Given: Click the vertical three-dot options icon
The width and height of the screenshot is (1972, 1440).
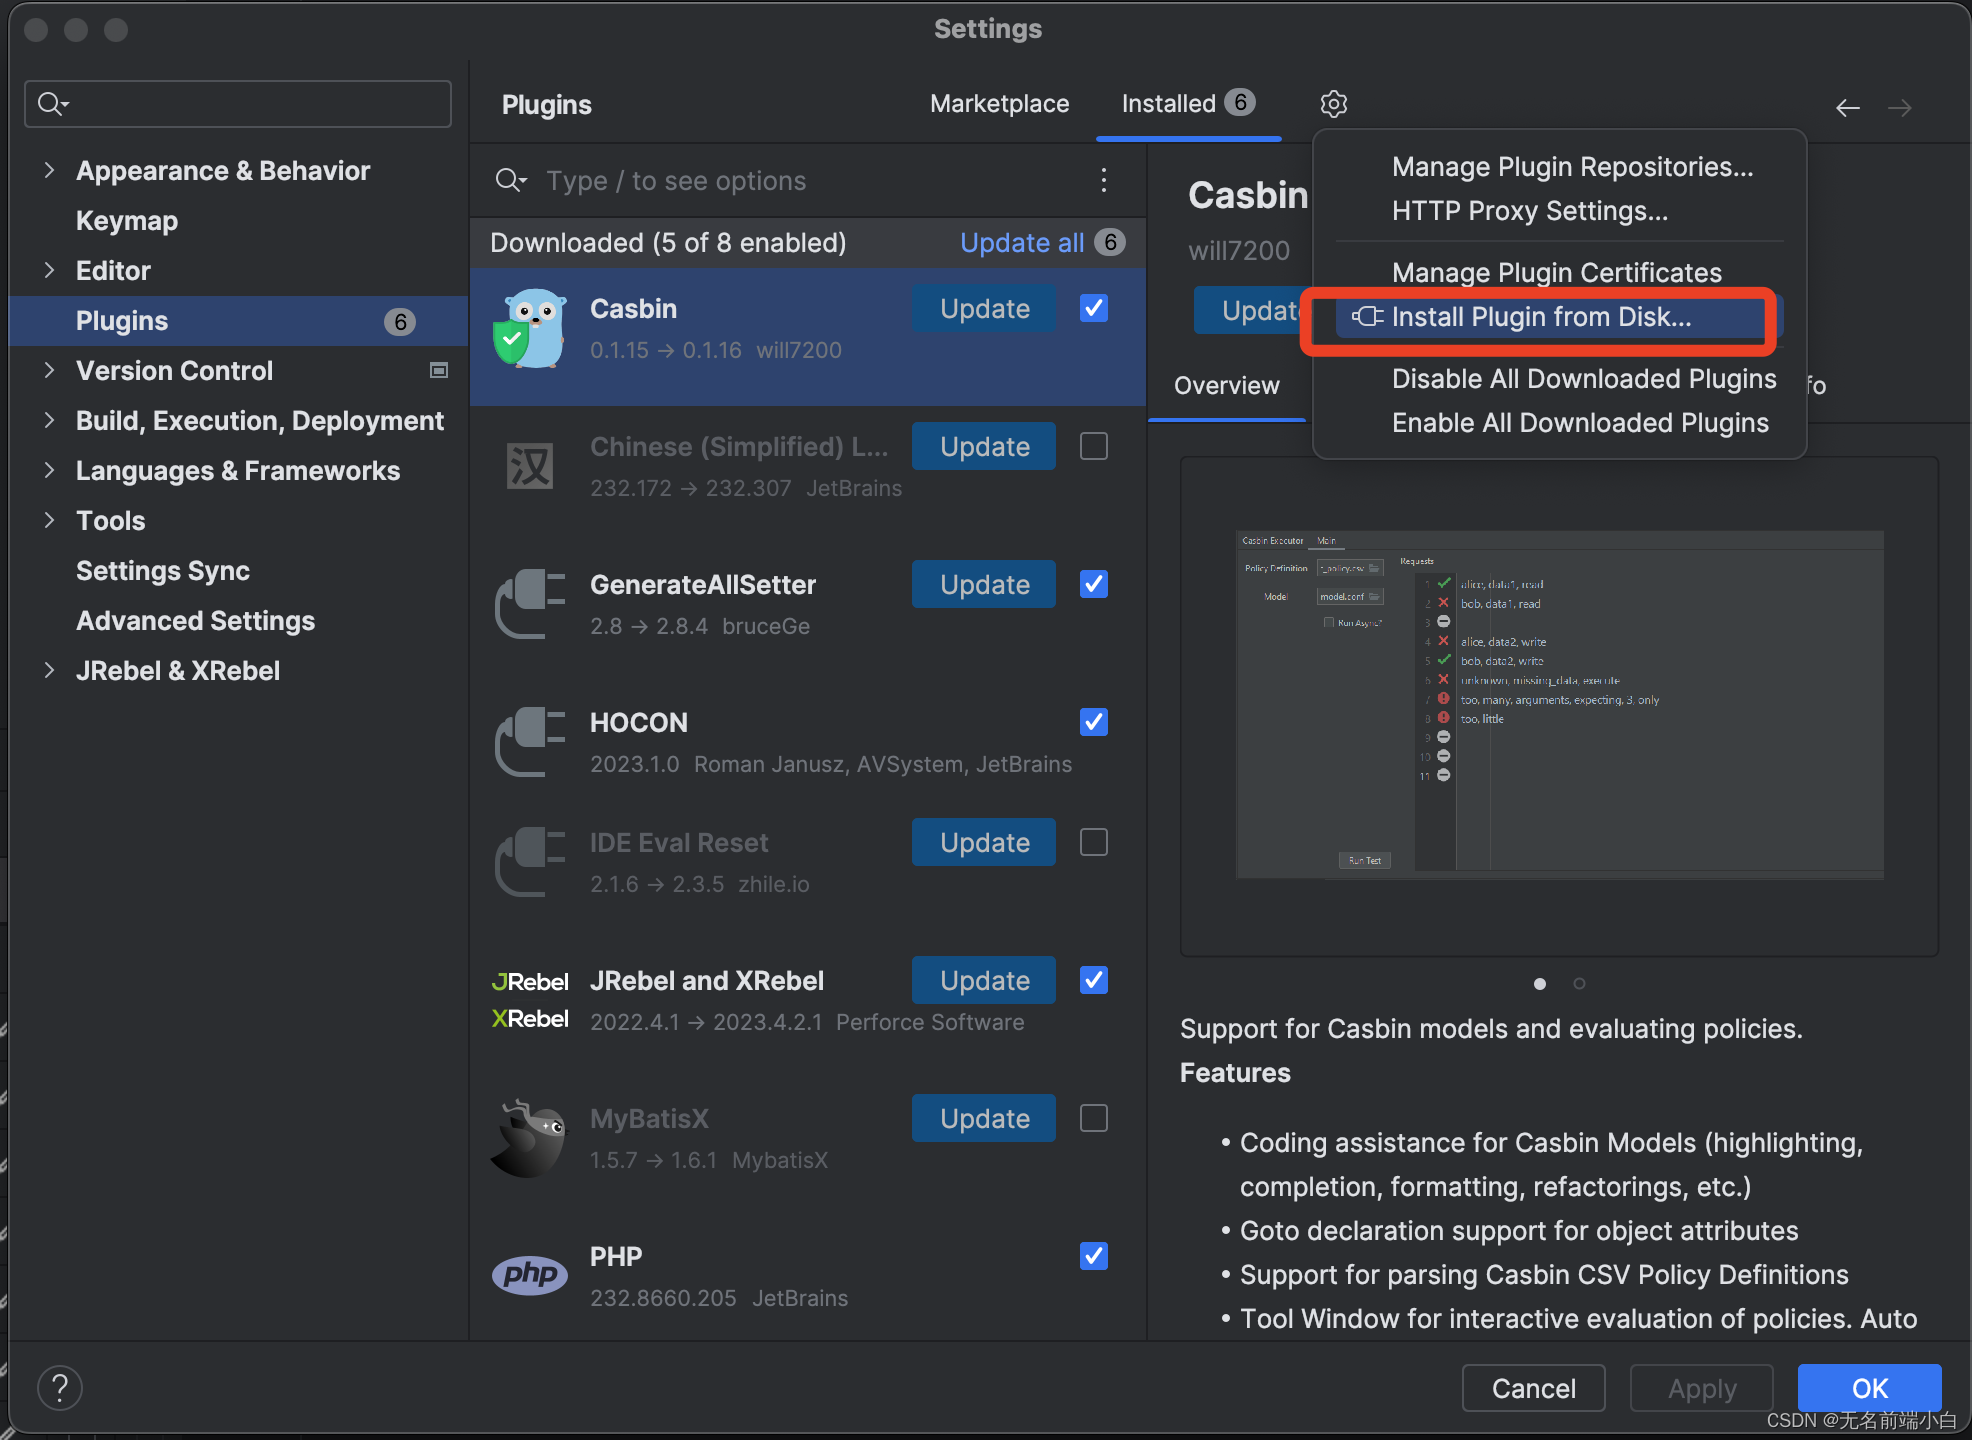Looking at the screenshot, I should [x=1103, y=180].
